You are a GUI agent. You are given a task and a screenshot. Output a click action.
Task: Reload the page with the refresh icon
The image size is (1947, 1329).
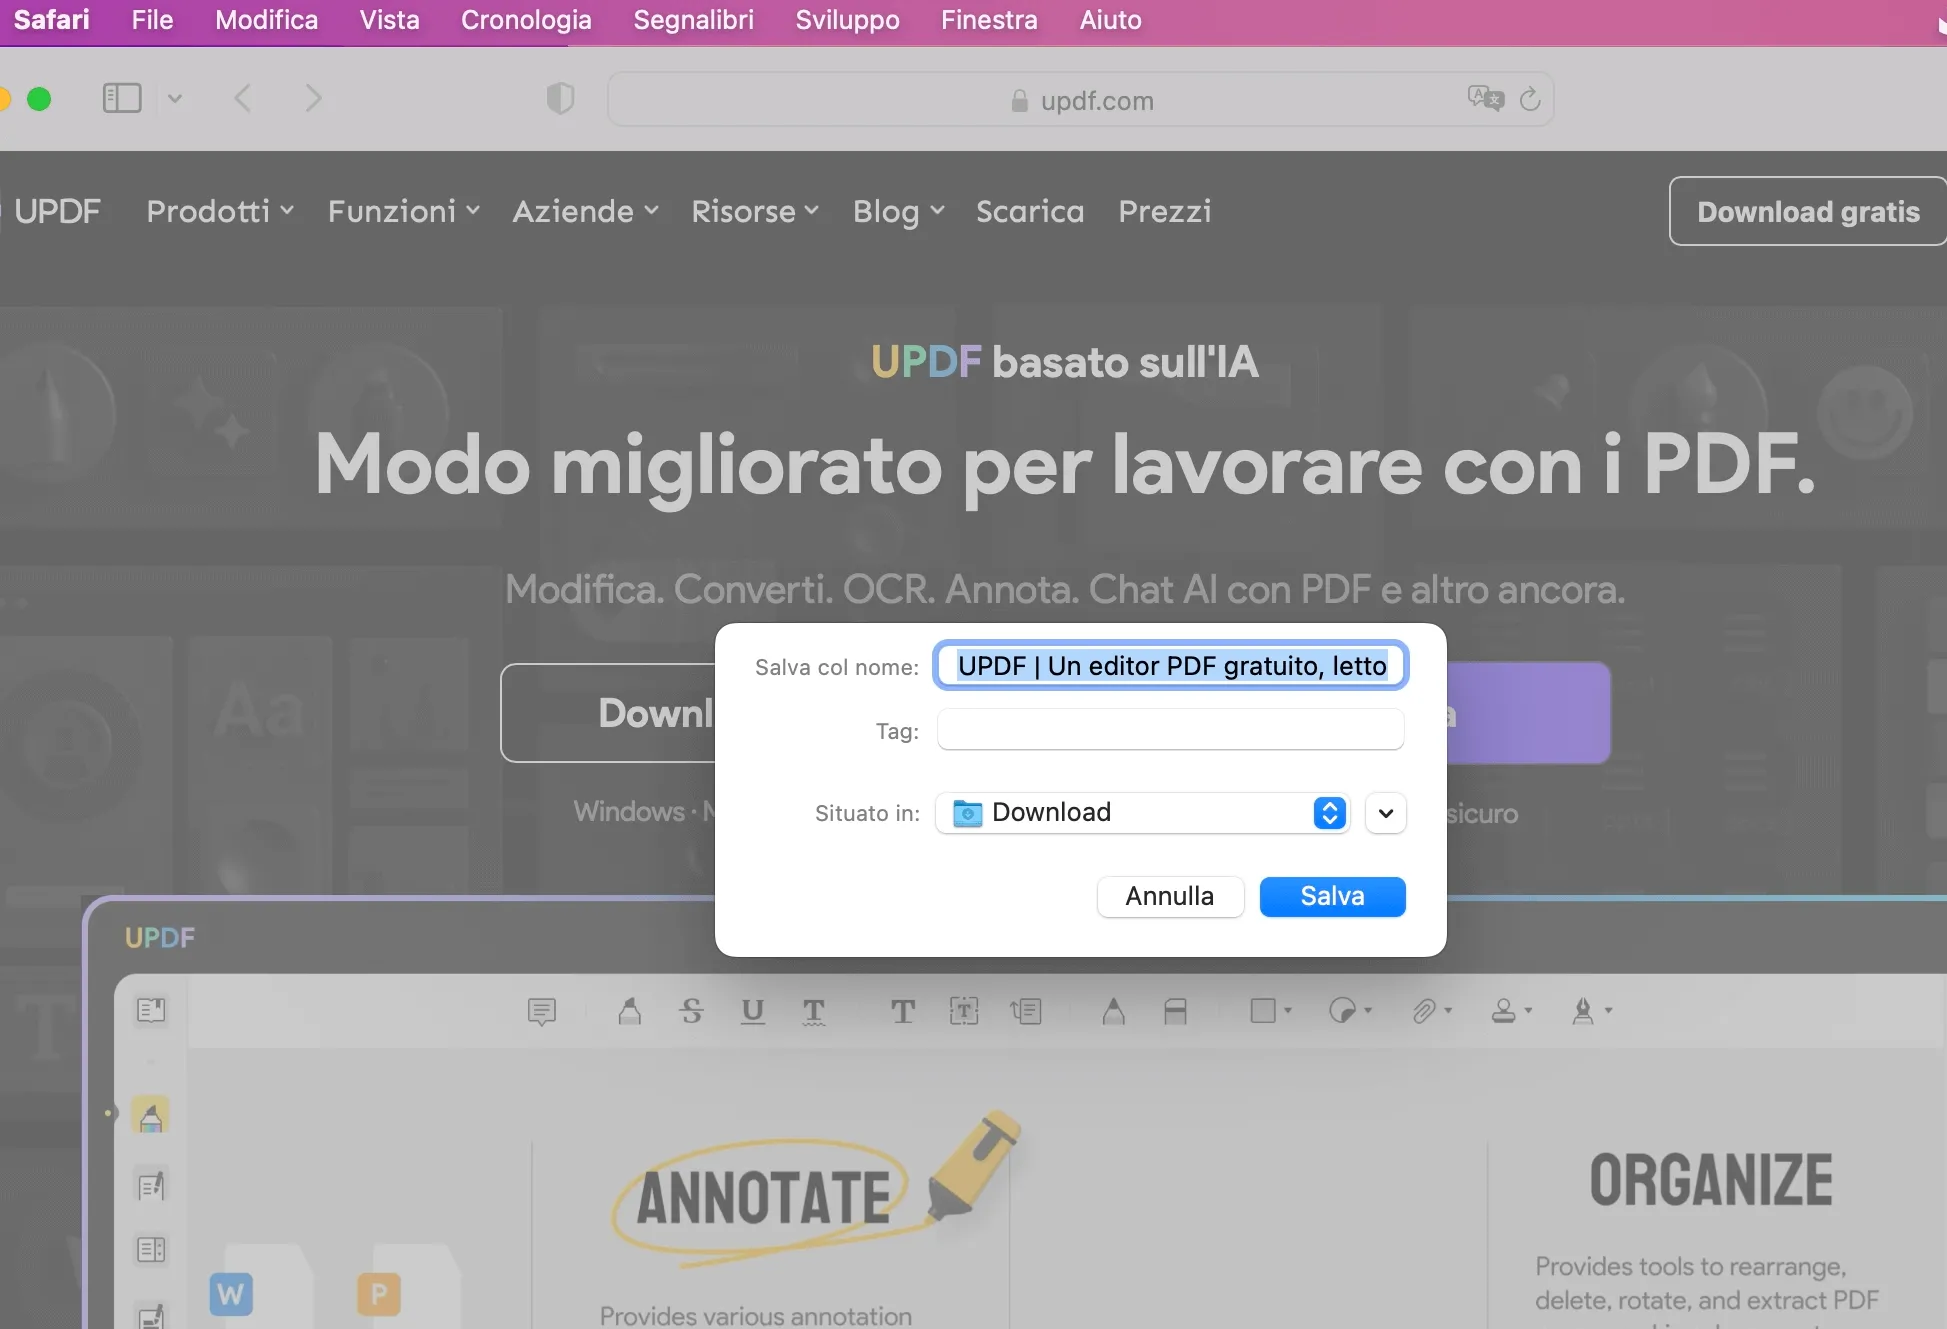coord(1530,98)
